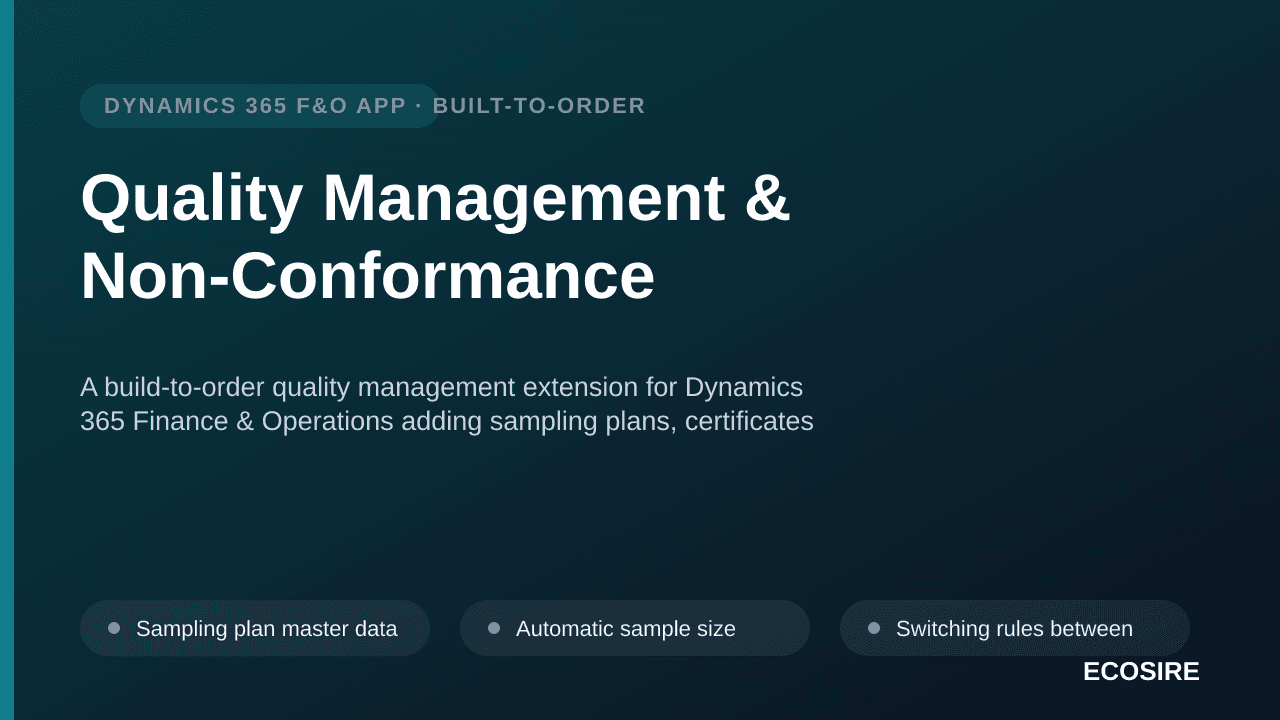Screen dimensions: 1280x720
Task: Click the bullet dot beside 'Automatic sample size'
Action: [x=494, y=628]
